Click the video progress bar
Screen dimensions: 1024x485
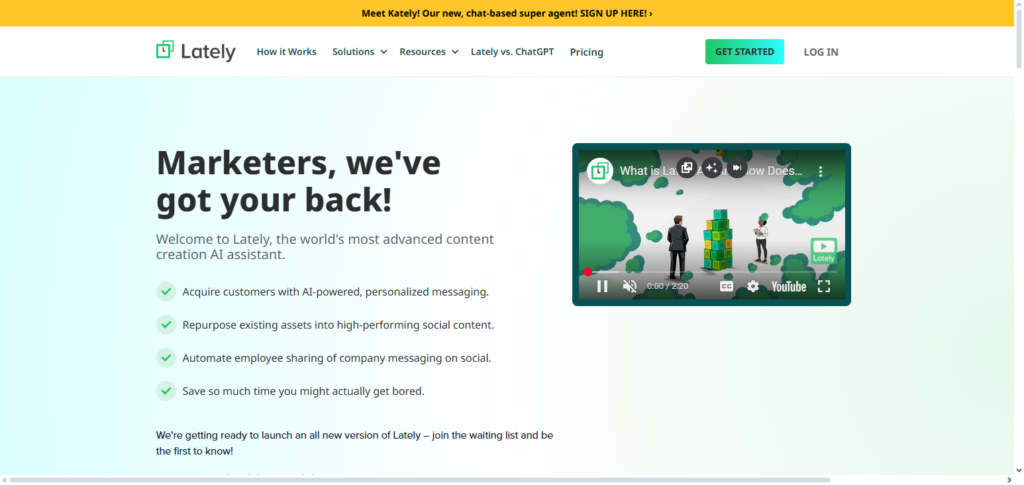712,272
